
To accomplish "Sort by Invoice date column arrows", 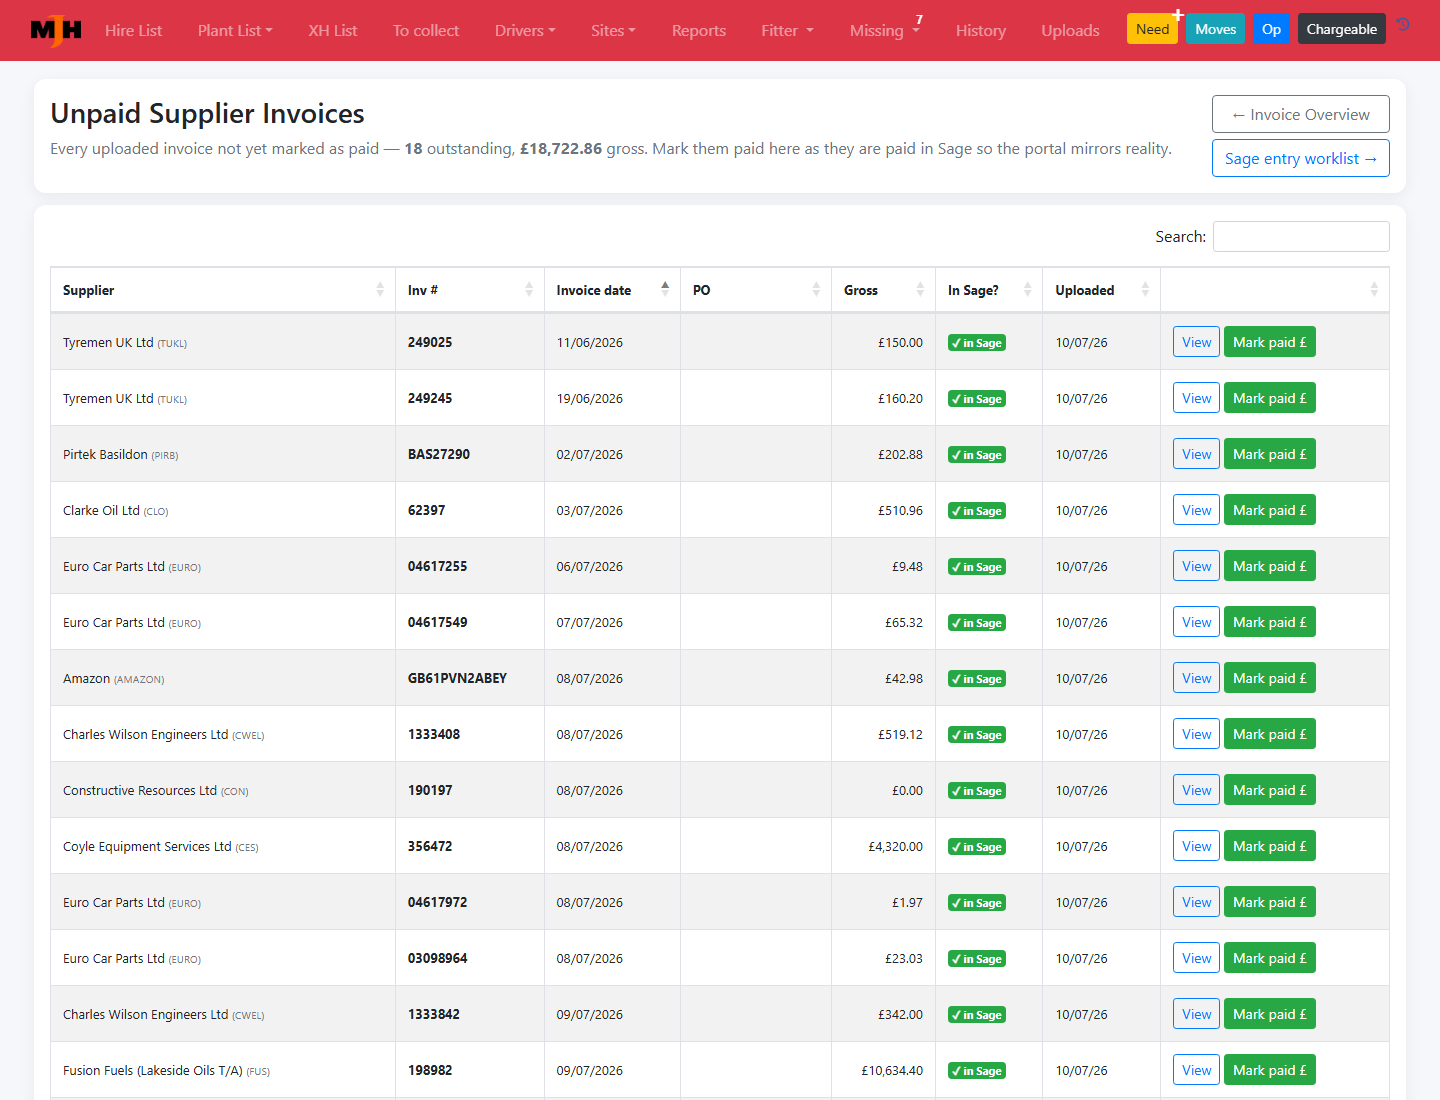I will coord(665,290).
